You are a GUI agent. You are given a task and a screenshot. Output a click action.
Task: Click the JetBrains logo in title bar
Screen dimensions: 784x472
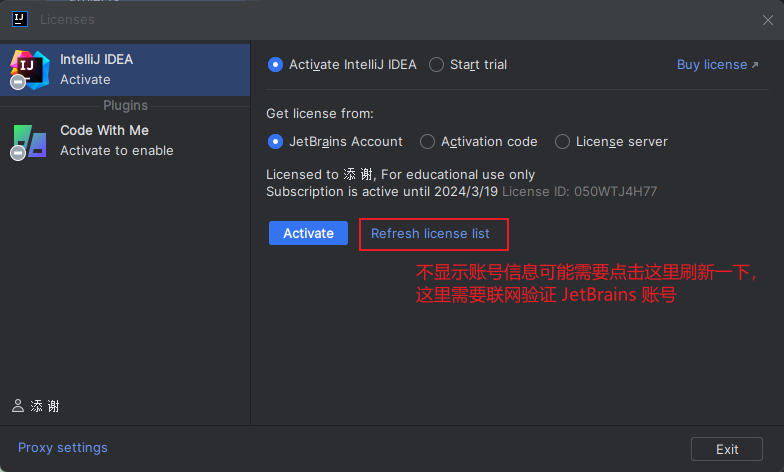click(18, 19)
